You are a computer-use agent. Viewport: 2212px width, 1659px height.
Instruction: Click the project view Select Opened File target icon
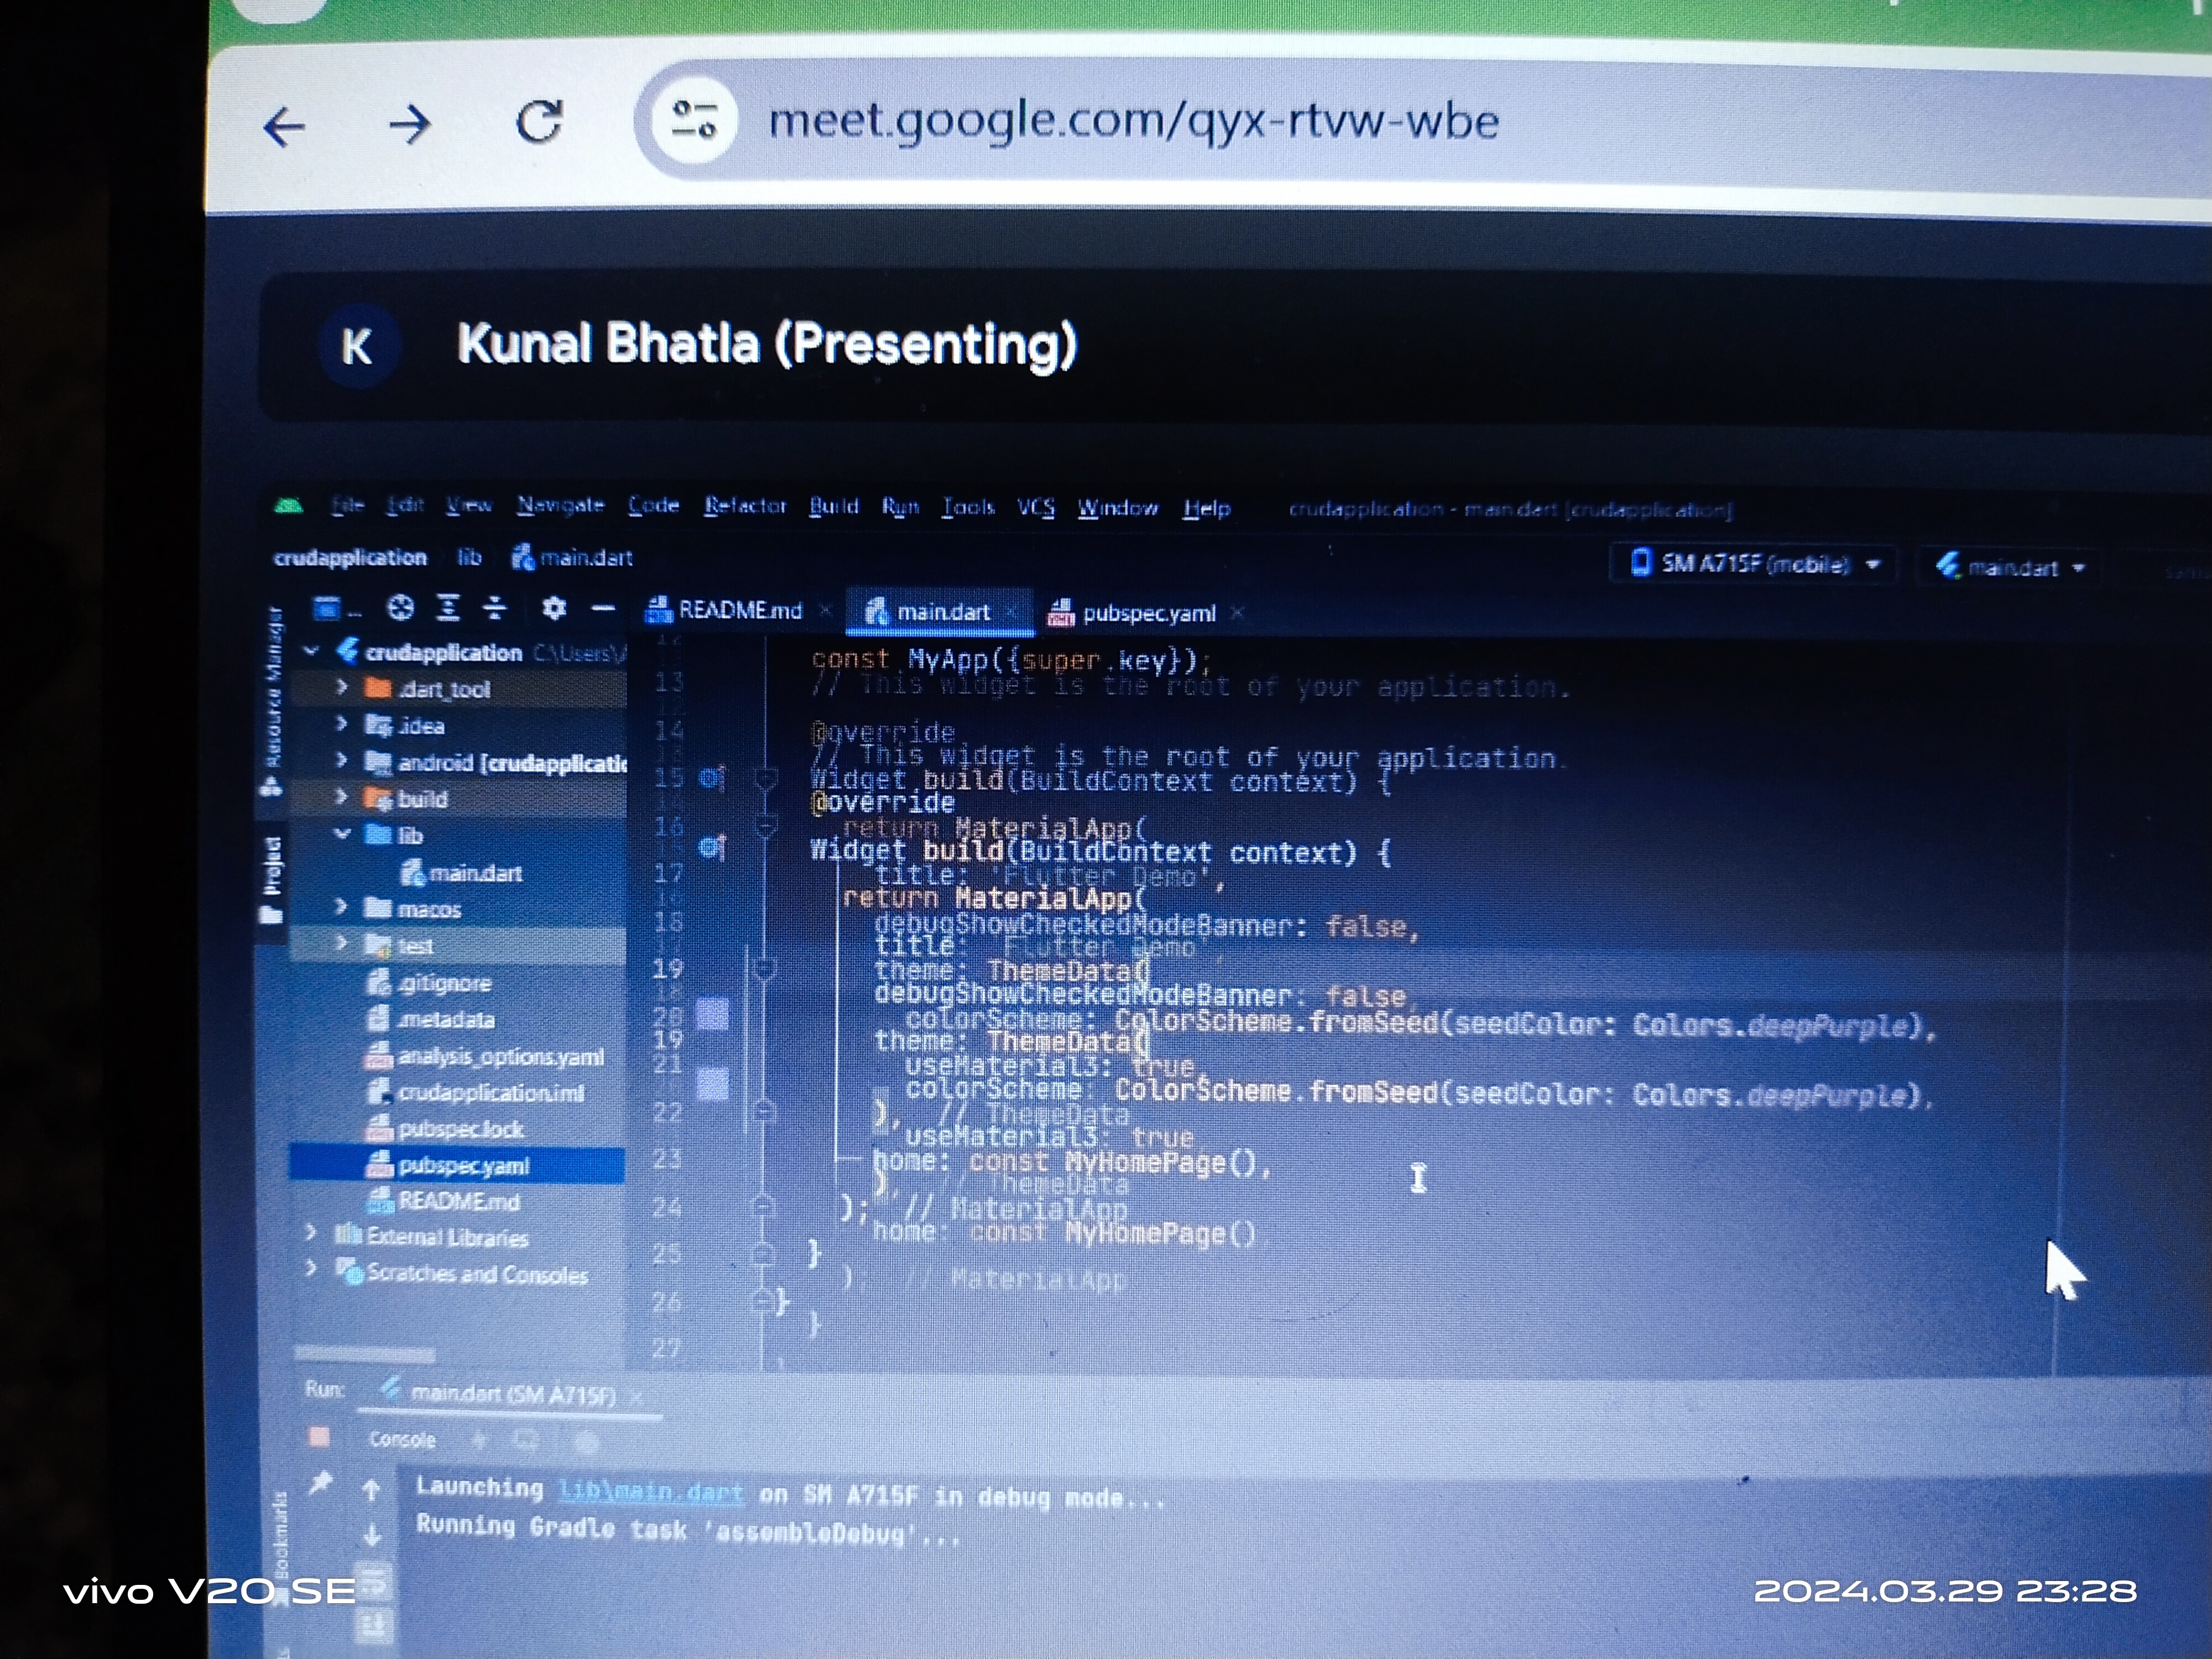[401, 607]
